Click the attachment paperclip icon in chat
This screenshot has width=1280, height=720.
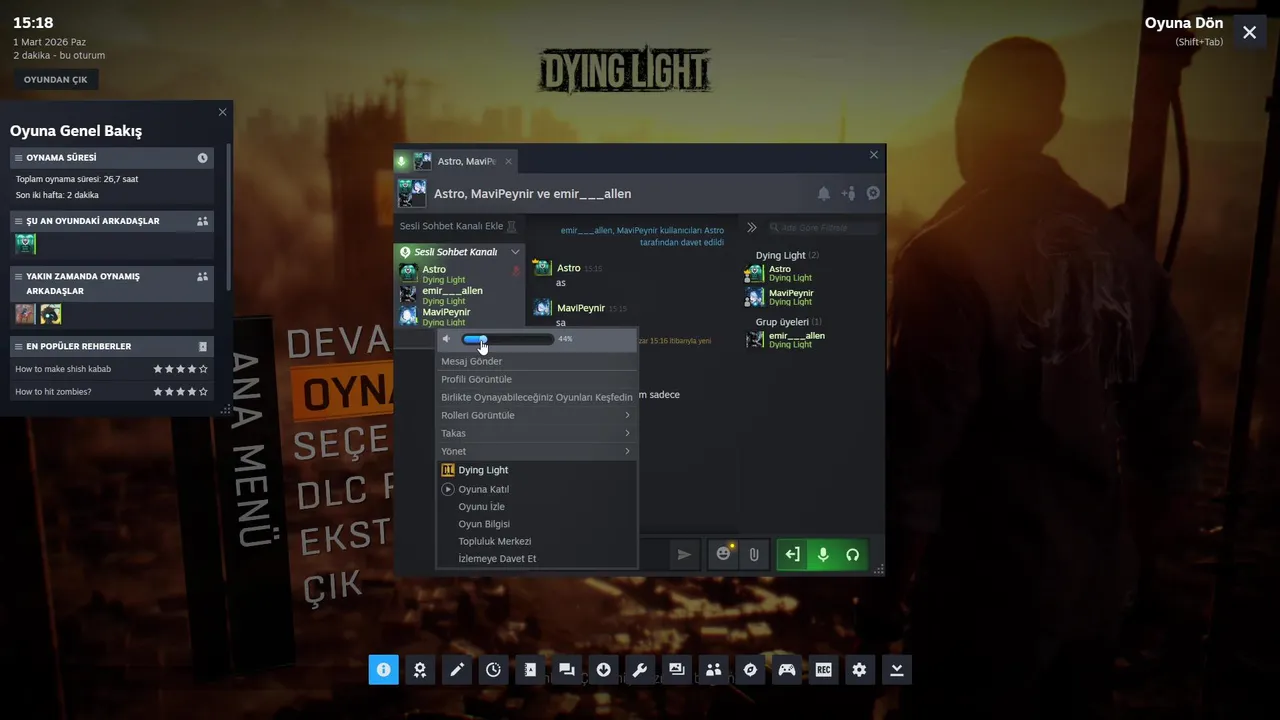pos(754,554)
